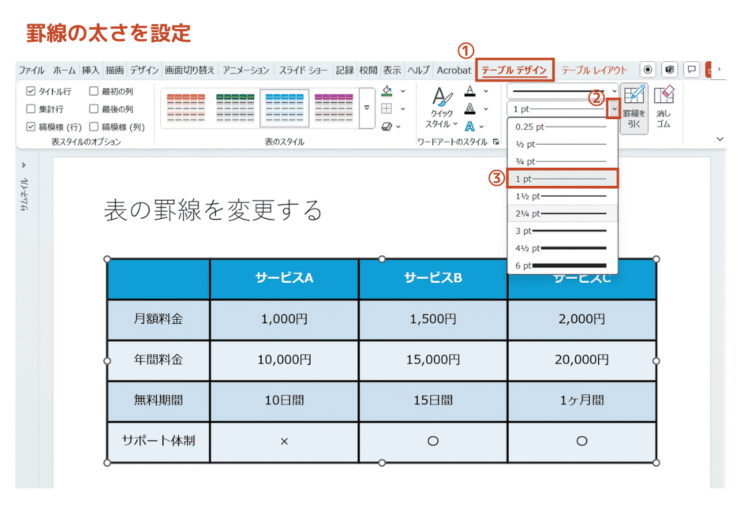
Task: Open the 記録 tab
Action: pyautogui.click(x=345, y=70)
